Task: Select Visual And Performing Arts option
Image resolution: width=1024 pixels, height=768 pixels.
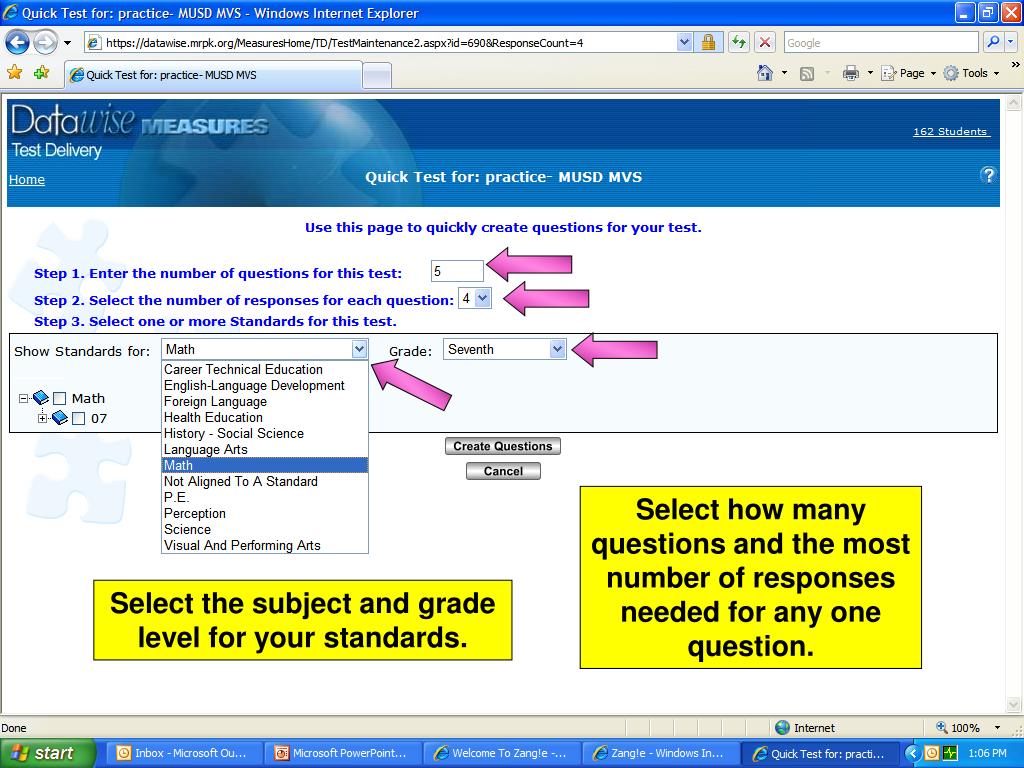Action: click(x=264, y=545)
